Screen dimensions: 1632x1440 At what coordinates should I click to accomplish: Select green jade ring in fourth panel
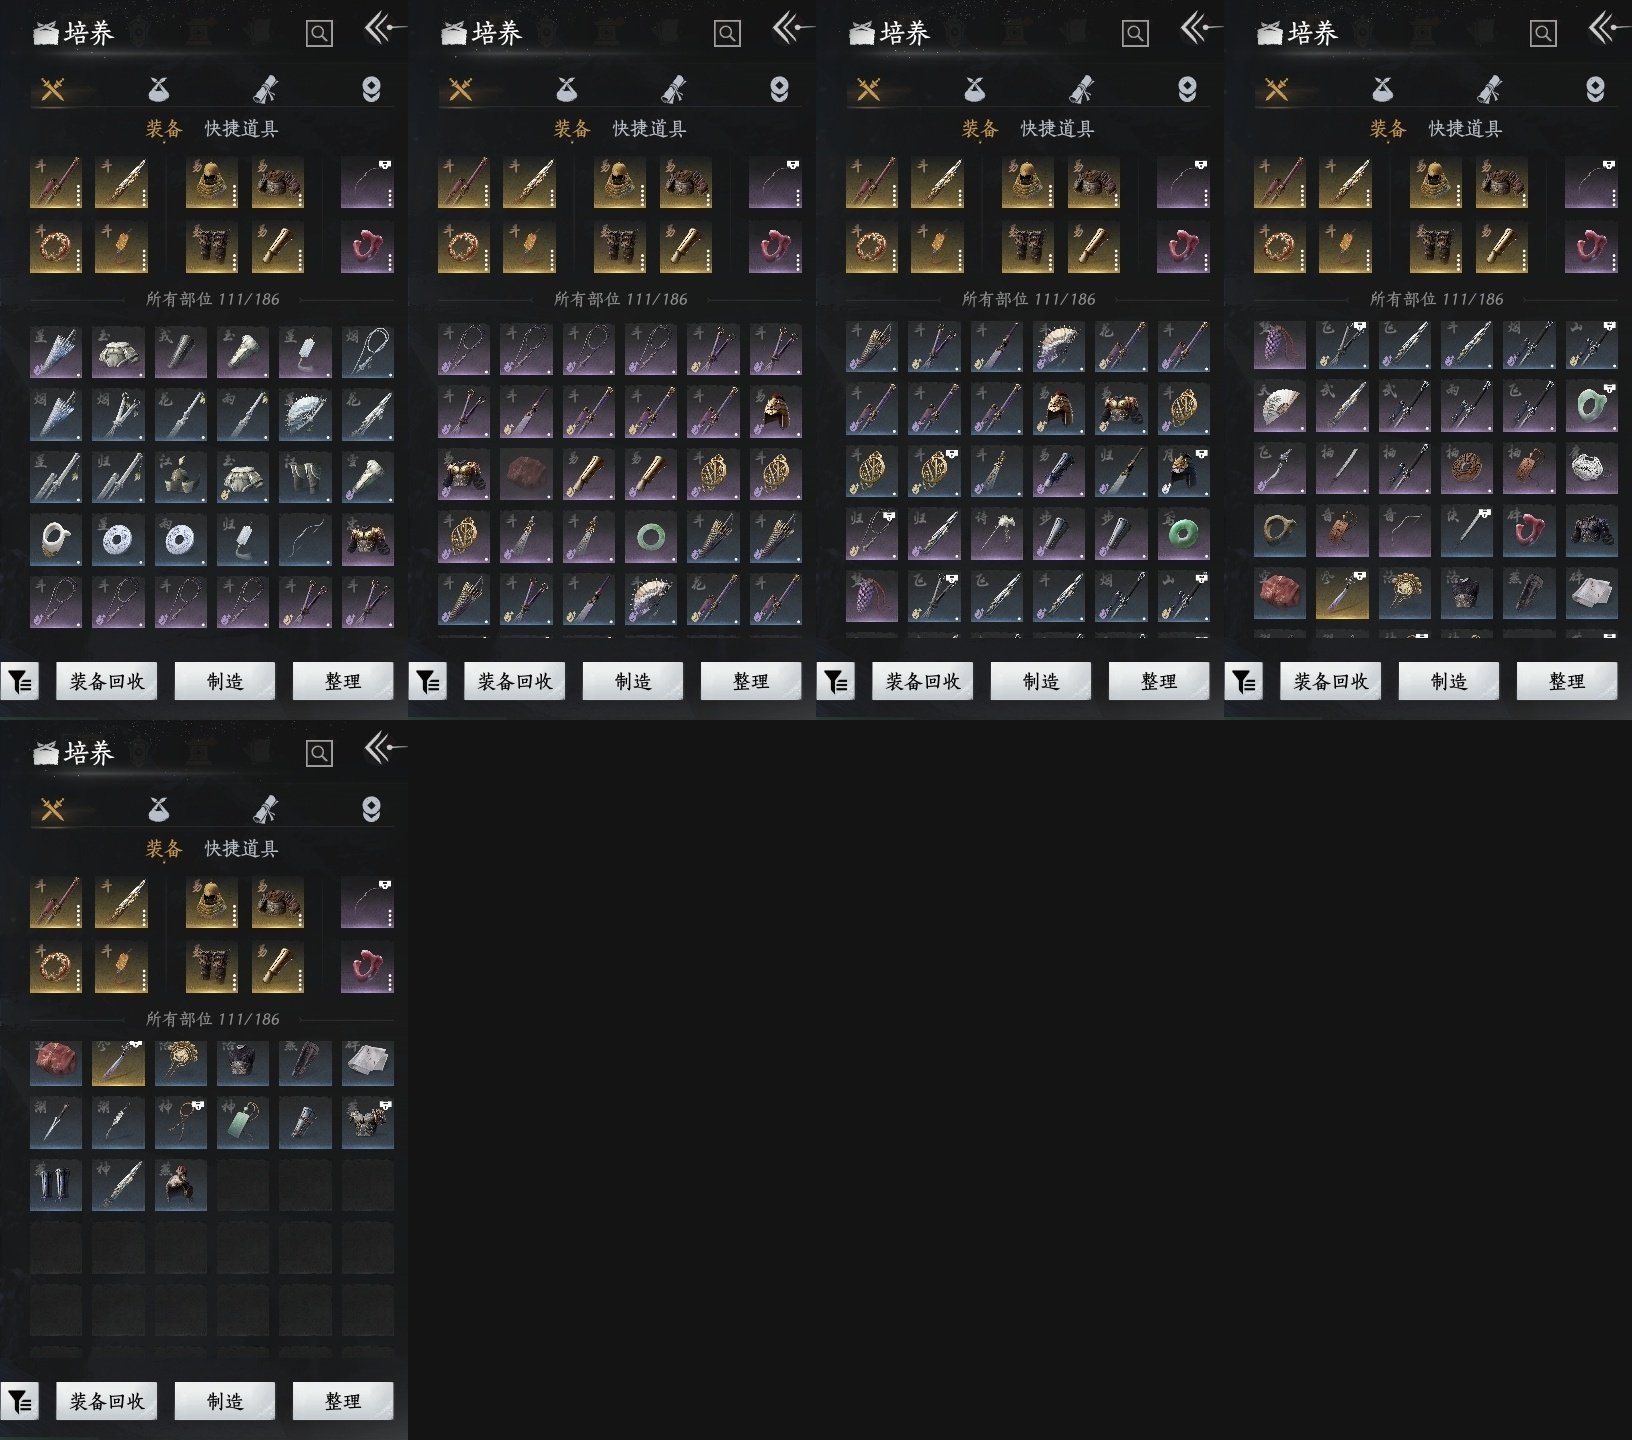pos(1590,408)
